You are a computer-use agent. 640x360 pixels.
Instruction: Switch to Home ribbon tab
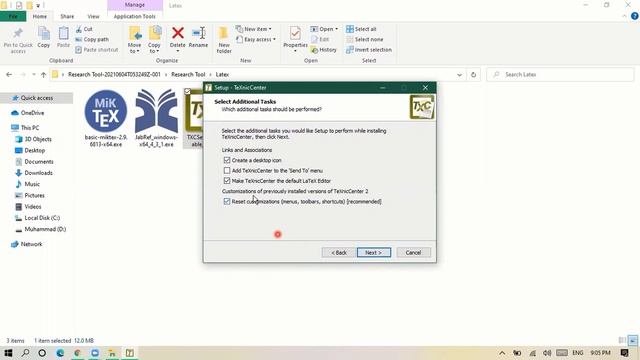pos(40,16)
